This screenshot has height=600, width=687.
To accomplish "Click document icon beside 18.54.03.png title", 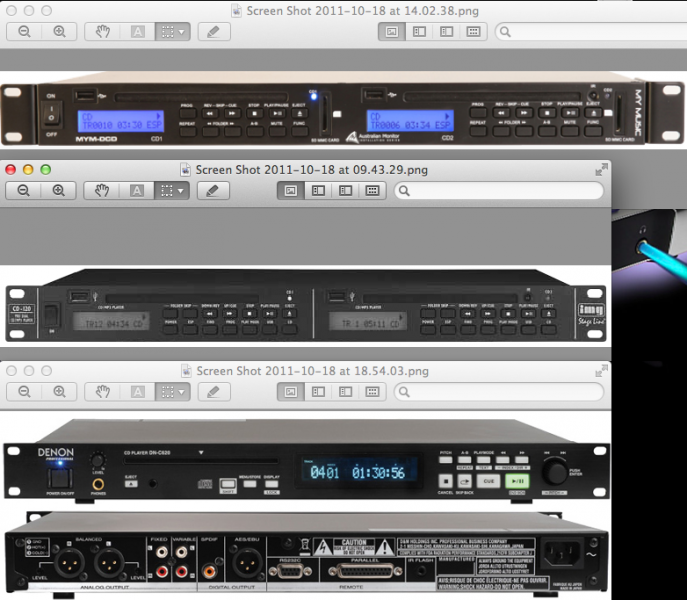I will [186, 371].
